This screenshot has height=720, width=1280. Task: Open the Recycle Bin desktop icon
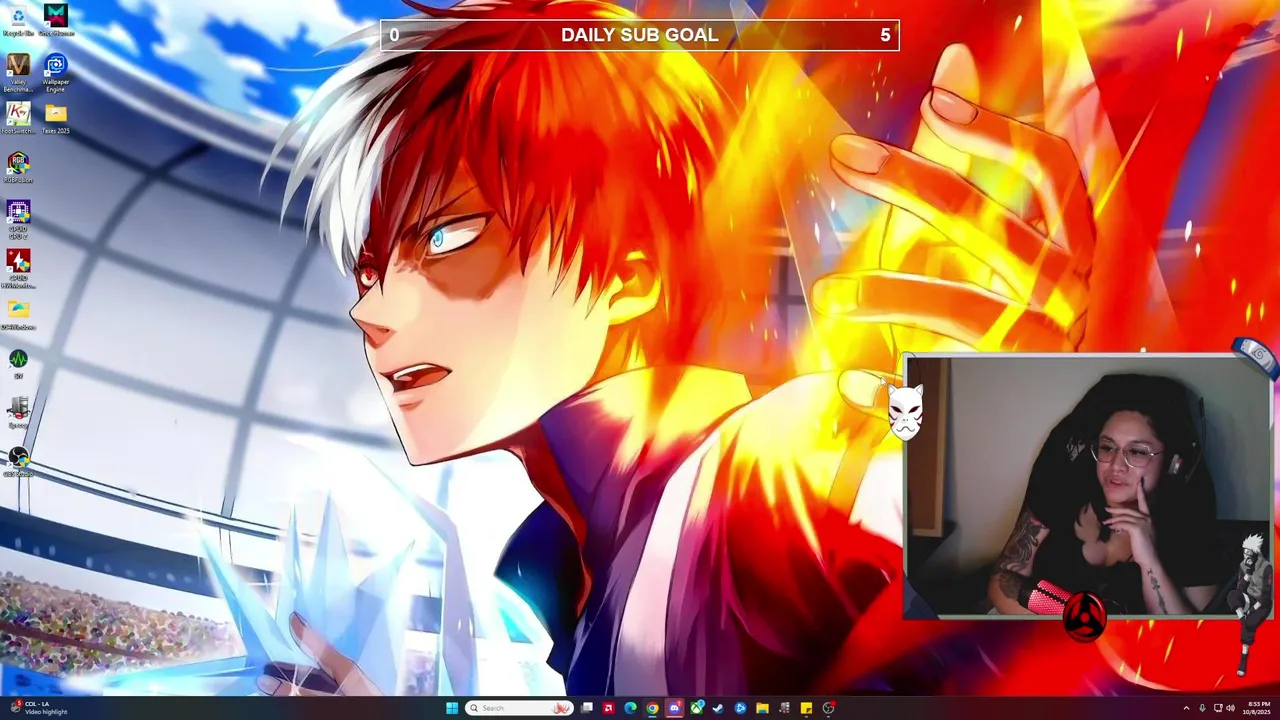coord(18,20)
